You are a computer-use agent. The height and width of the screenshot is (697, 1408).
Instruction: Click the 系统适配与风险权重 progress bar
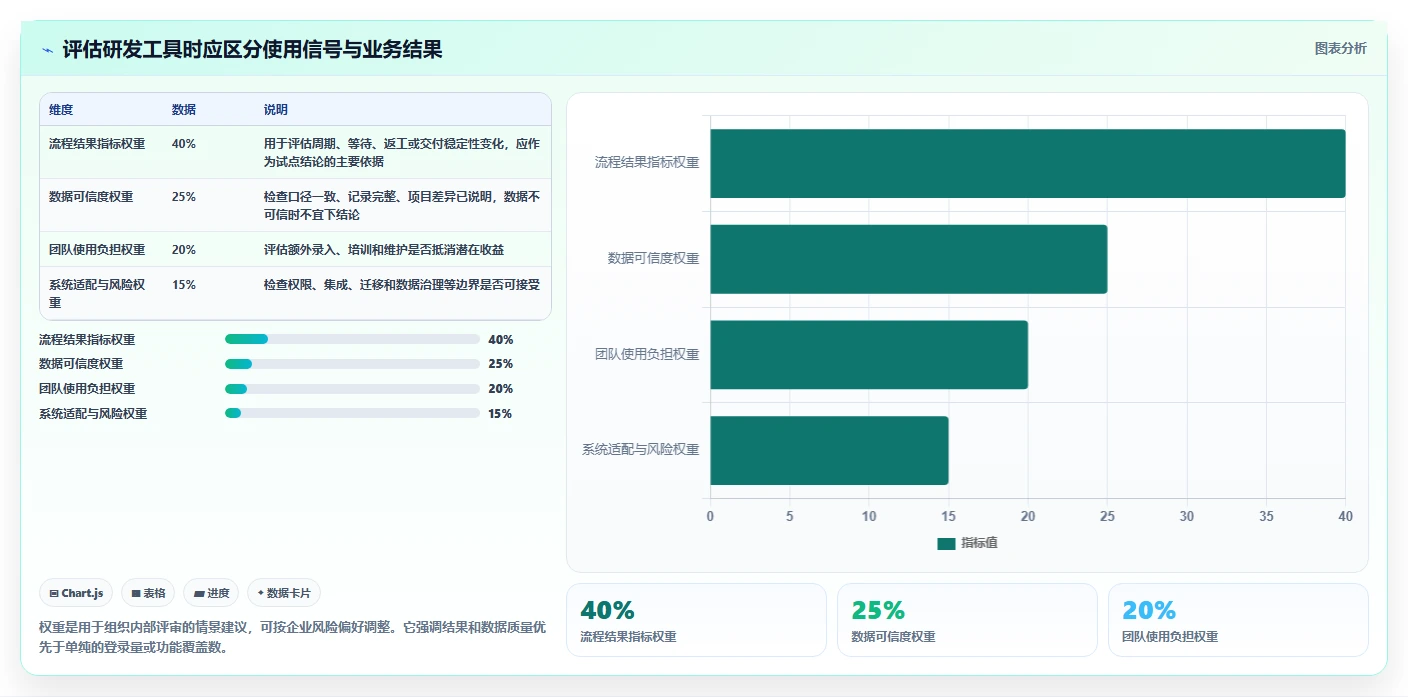[x=352, y=413]
